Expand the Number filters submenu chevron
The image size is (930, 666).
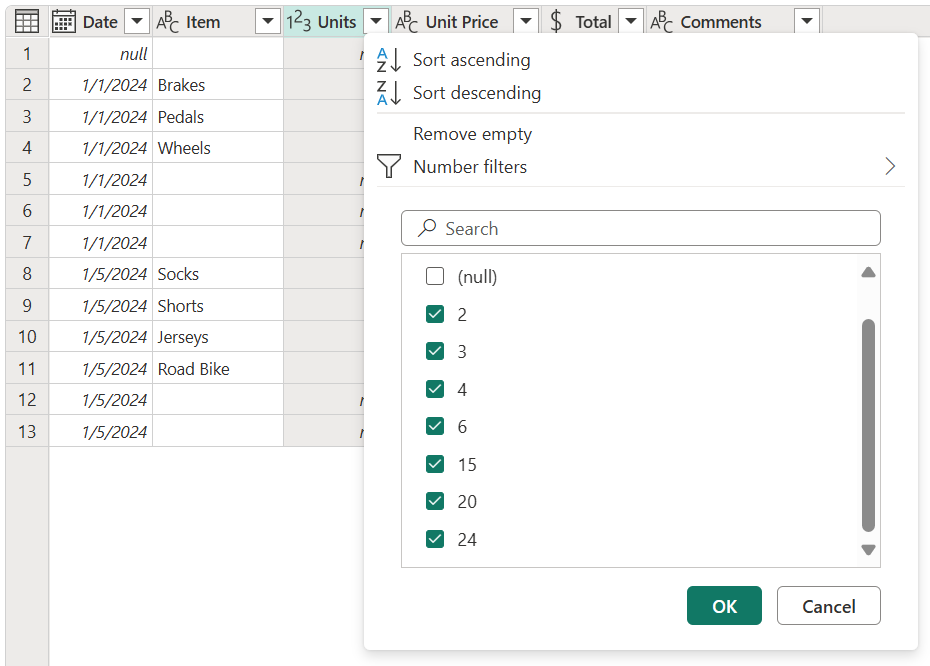890,166
